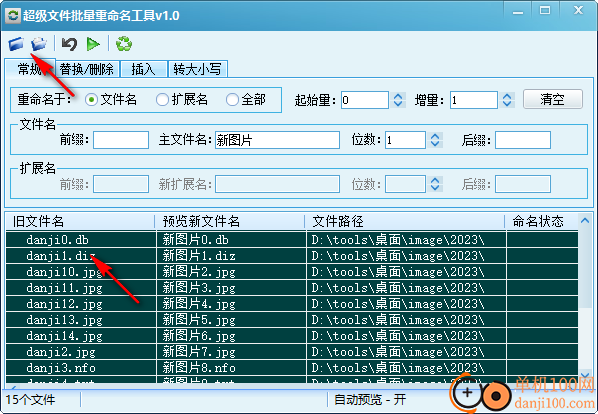598x414 pixels.
Task: Select the danji1.diz row
Action: (292, 256)
